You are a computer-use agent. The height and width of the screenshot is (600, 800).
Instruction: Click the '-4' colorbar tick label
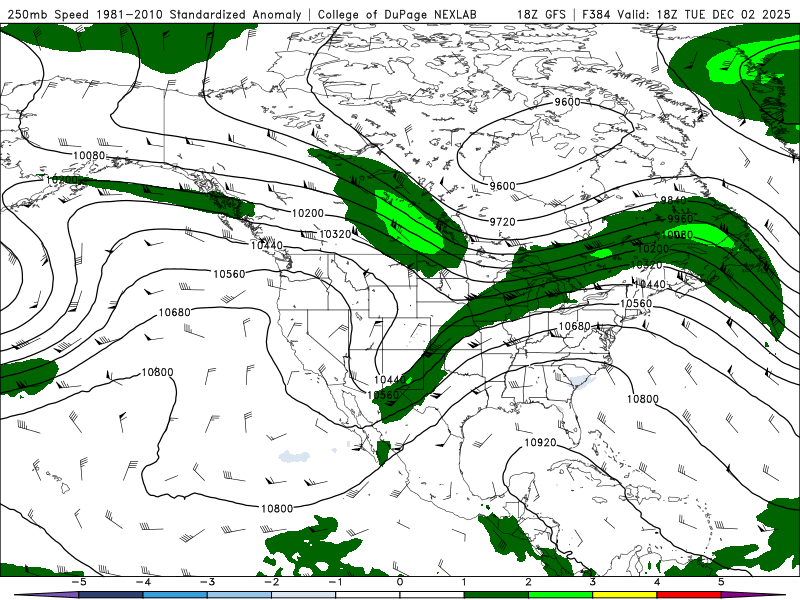click(x=142, y=582)
